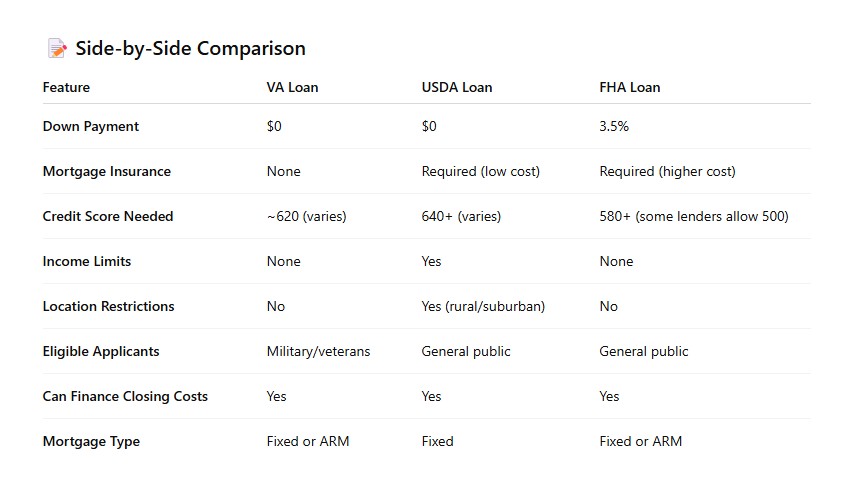This screenshot has width=845, height=493.
Task: Click the Mortgage Insurance row label
Action: point(106,171)
